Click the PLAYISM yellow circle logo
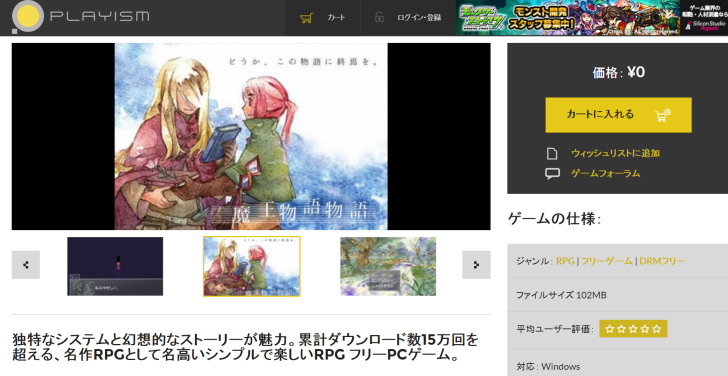728x376 pixels. 27,17
